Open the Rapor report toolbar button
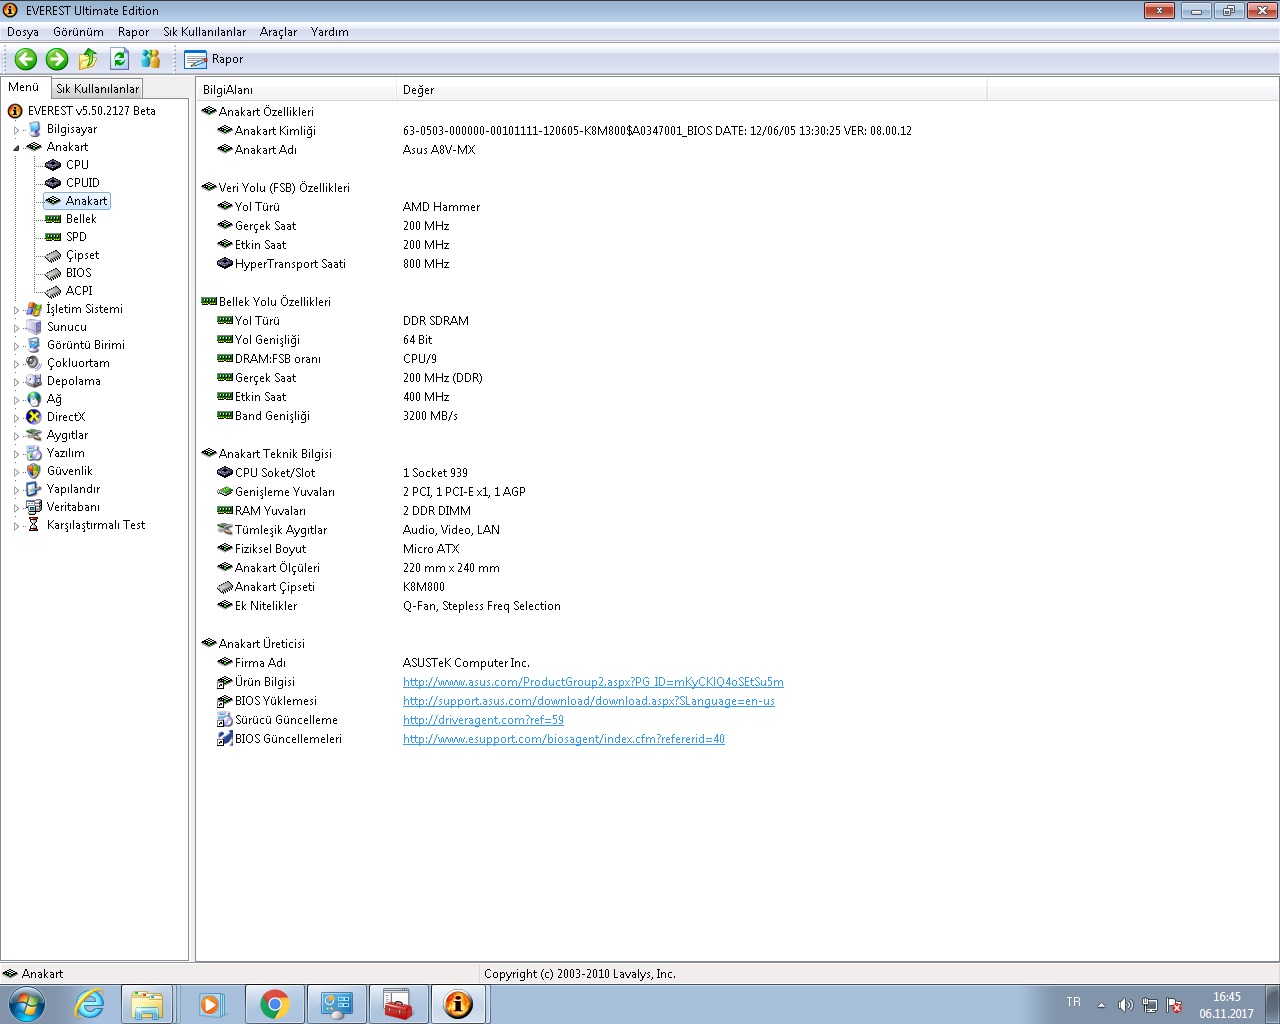This screenshot has height=1024, width=1280. pos(214,59)
